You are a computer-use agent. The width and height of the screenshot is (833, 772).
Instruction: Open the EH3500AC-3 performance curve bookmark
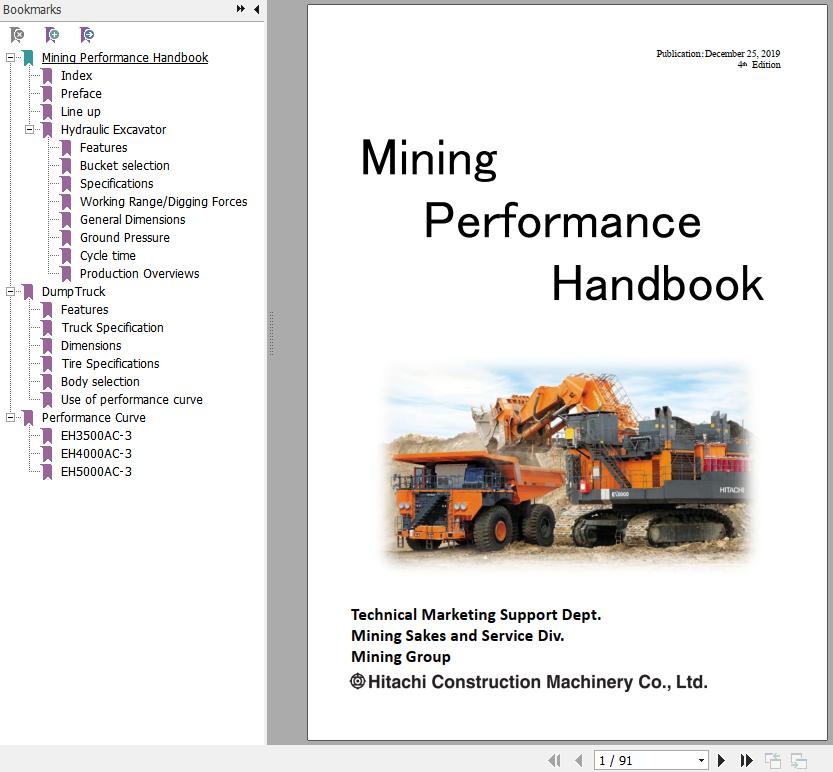pyautogui.click(x=96, y=436)
